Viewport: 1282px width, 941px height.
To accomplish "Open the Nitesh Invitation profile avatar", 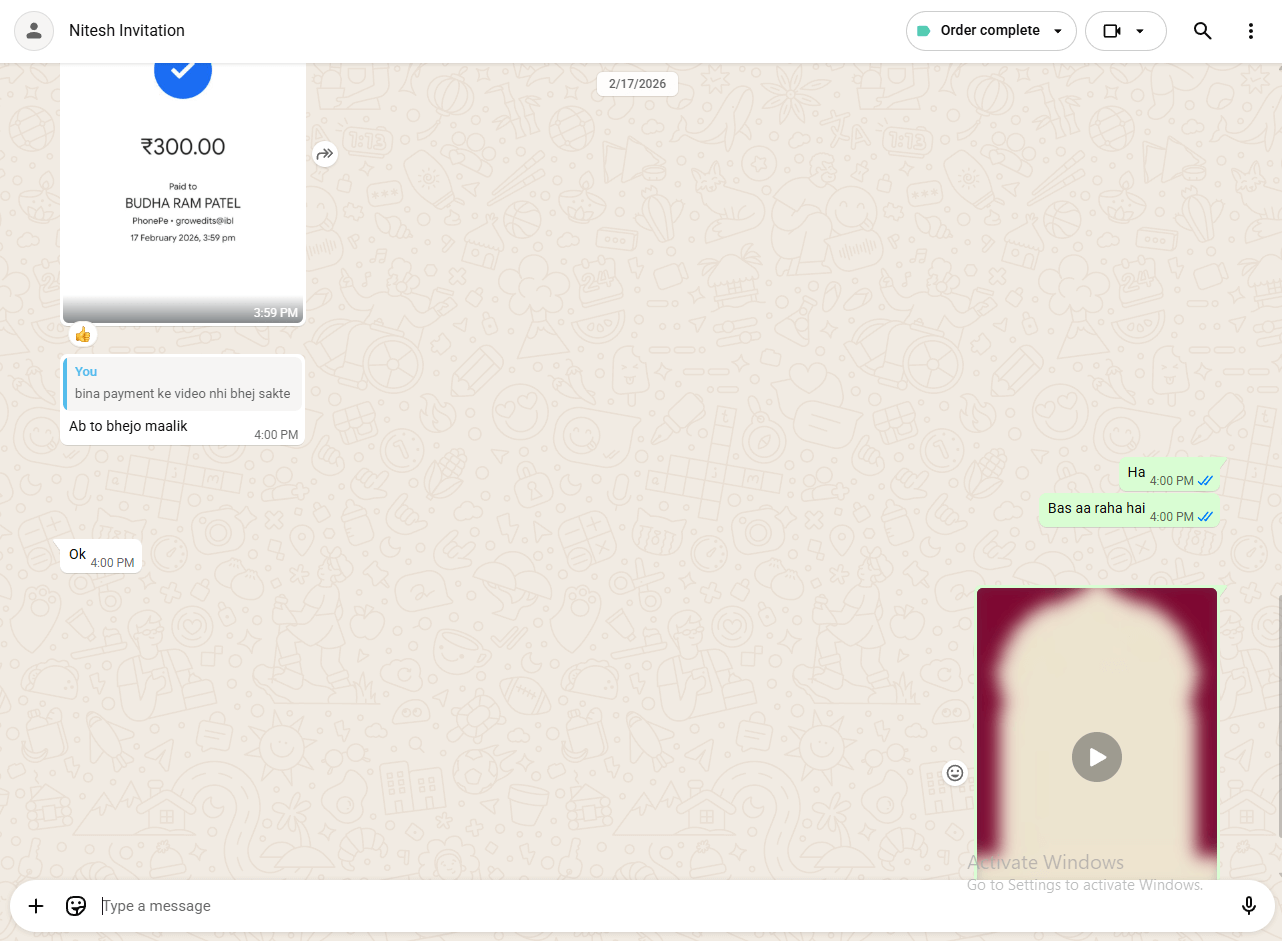I will coord(34,31).
